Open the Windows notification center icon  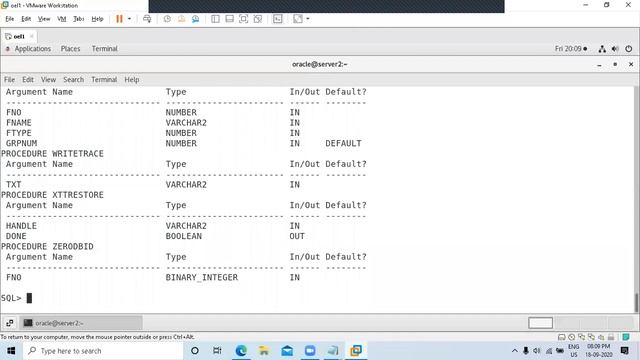(624, 351)
